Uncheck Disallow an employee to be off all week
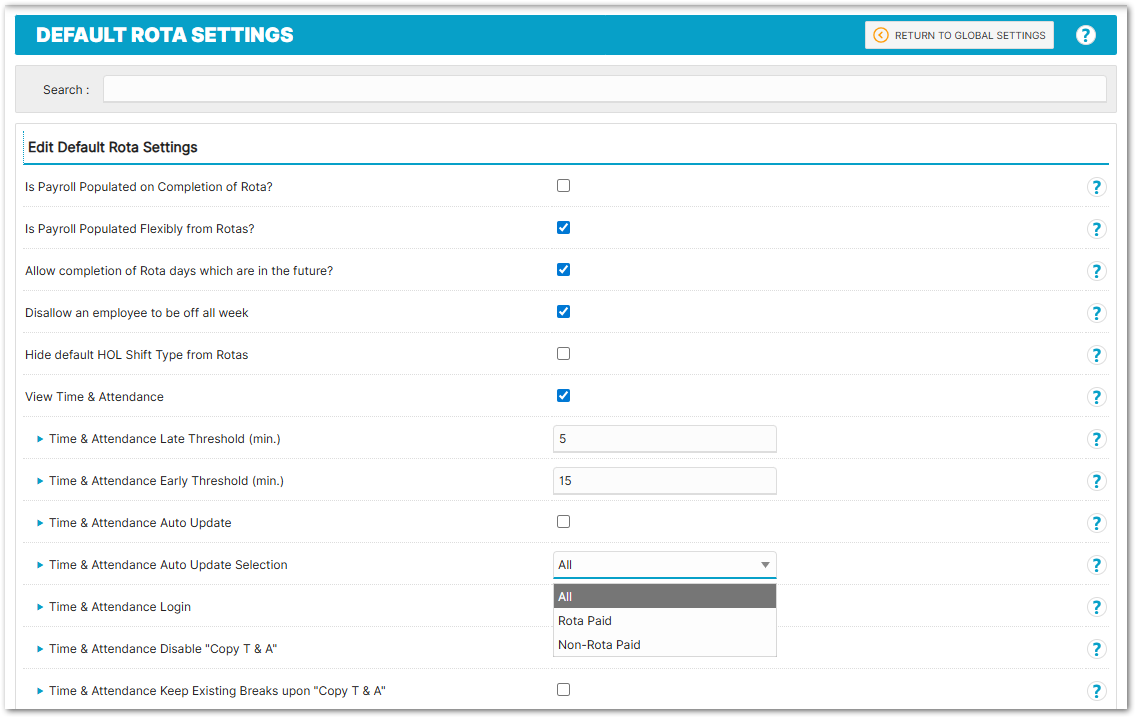Screen dimensions: 1140x718 click(563, 312)
